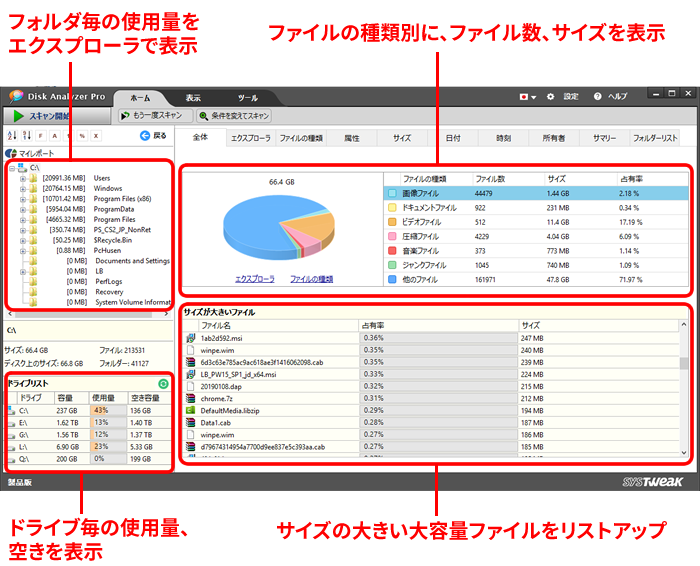Select file chrome.7z in list
Screen dimensions: 700x566
pyautogui.click(x=431, y=399)
